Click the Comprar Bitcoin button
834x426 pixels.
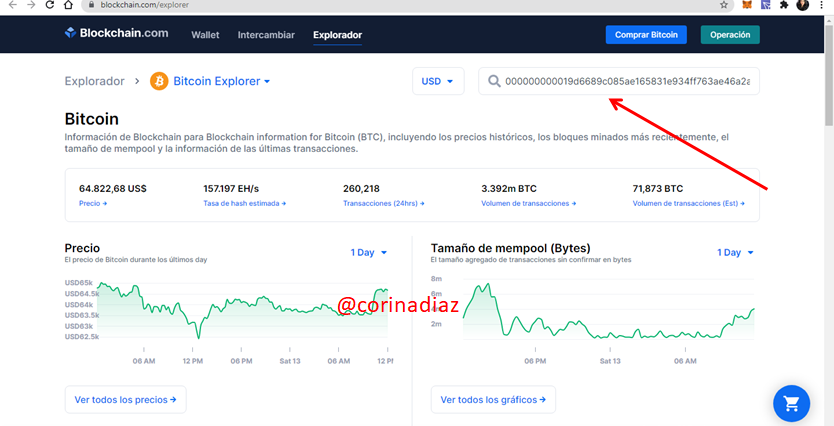click(646, 35)
